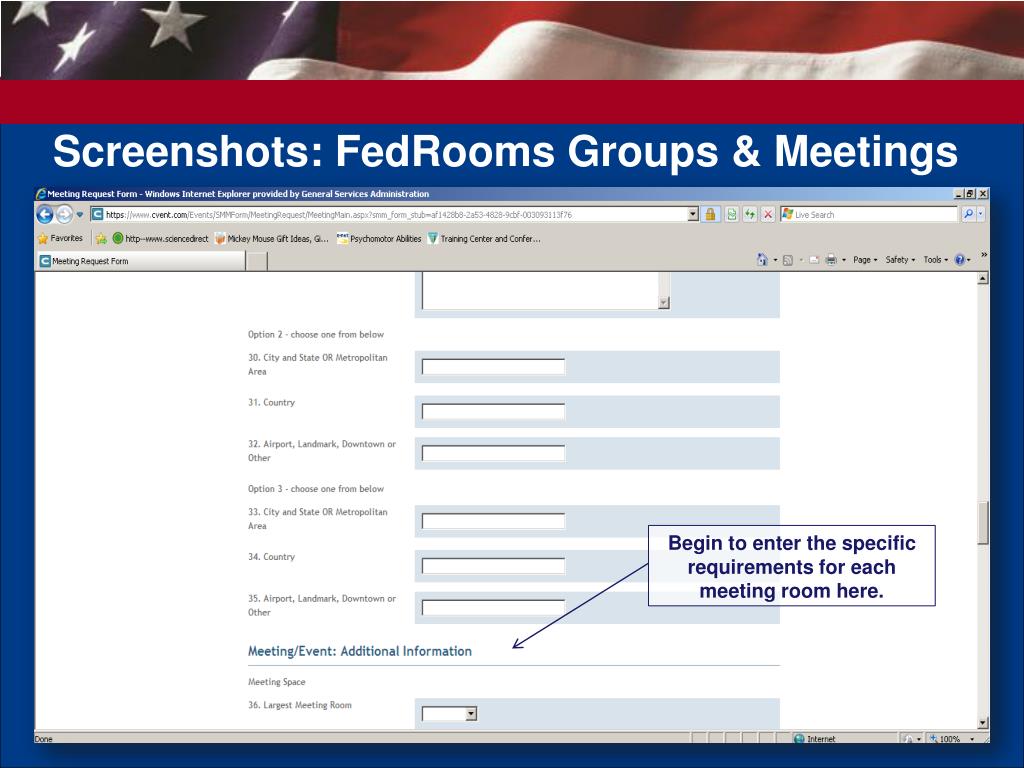1024x768 pixels.
Task: Open the Safety menu
Action: [x=901, y=260]
